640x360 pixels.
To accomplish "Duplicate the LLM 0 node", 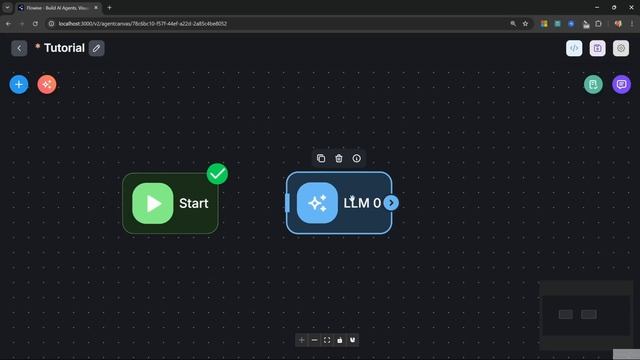I will pos(321,158).
